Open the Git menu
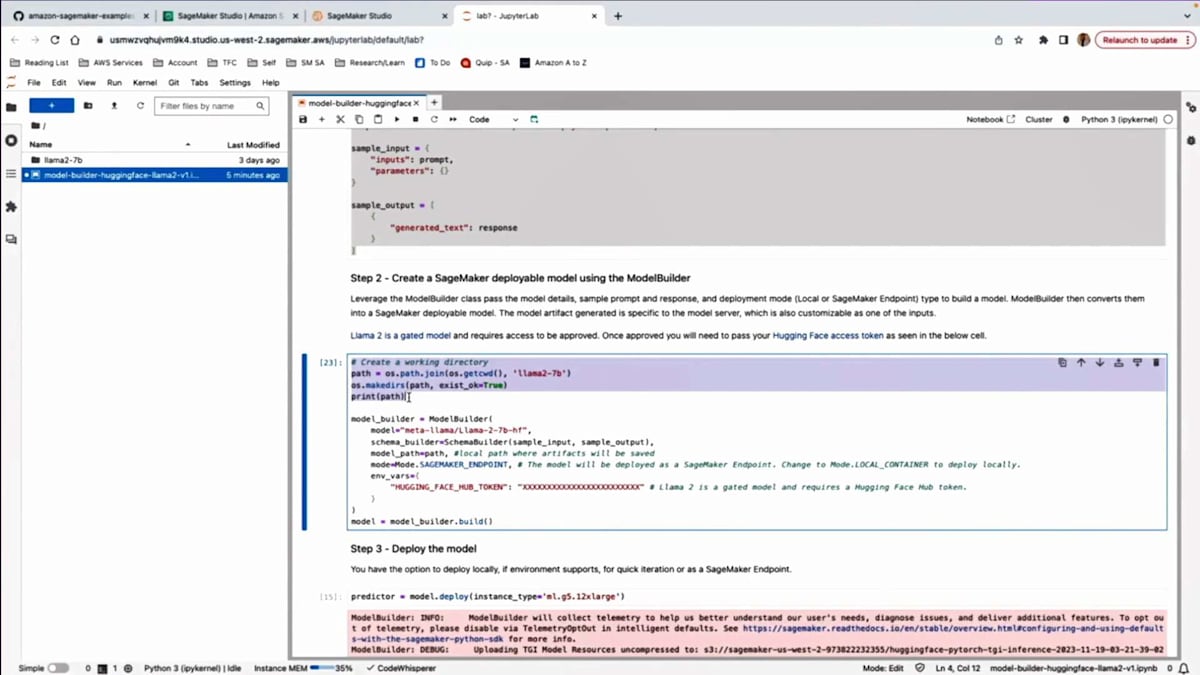The image size is (1200, 675). (173, 83)
